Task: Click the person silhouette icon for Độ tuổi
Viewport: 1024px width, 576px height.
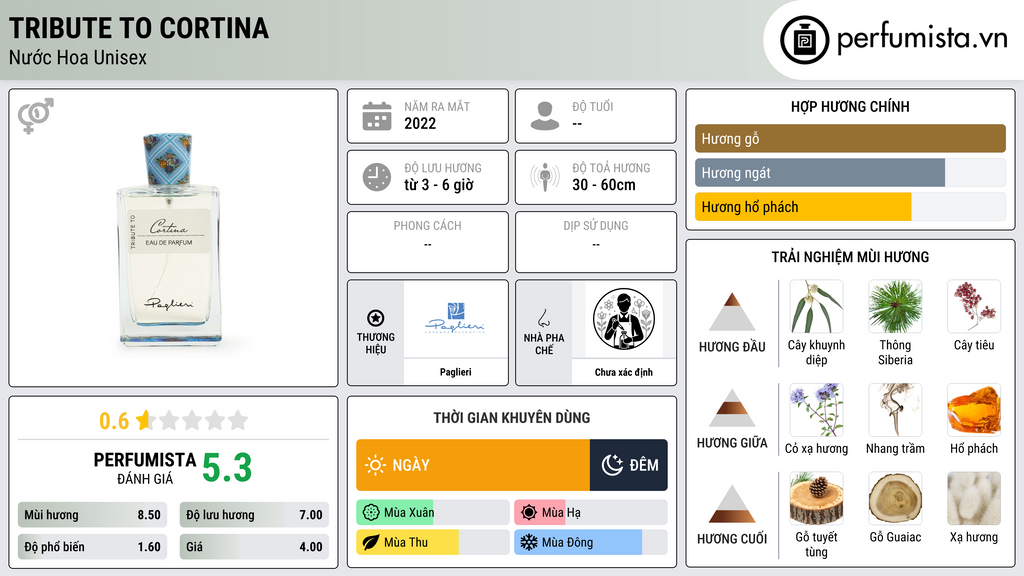Action: (x=545, y=116)
